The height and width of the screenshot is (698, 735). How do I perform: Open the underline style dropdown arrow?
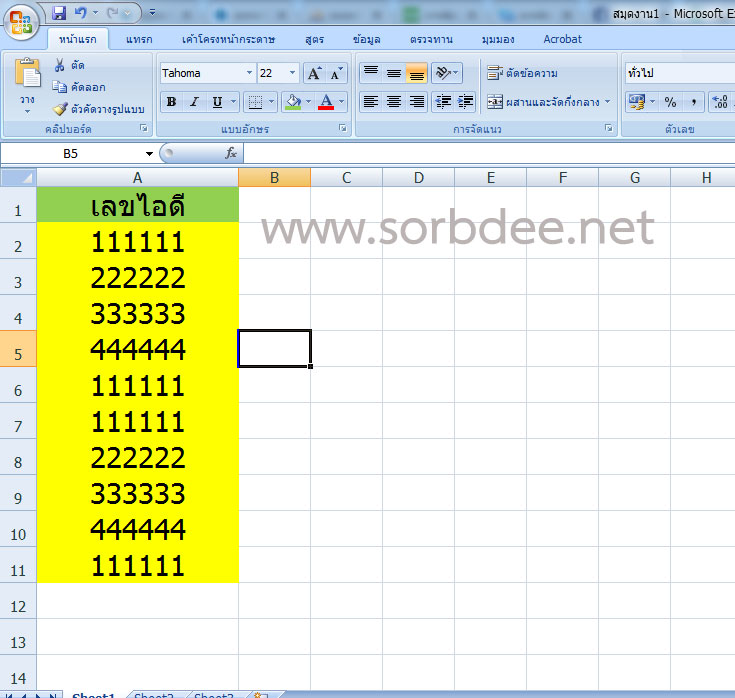click(233, 102)
